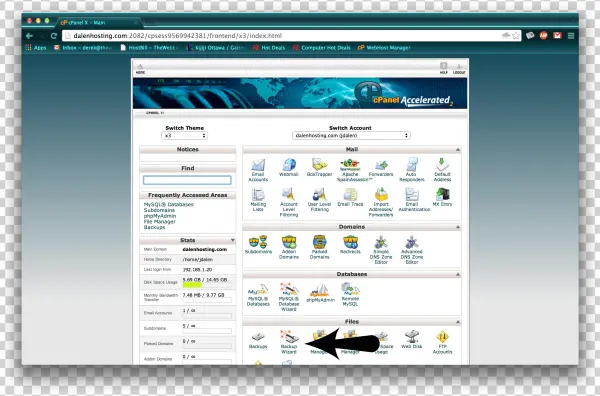Click the /home/jdalen home directory value
Screen dimensions: 600x396
click(x=197, y=259)
